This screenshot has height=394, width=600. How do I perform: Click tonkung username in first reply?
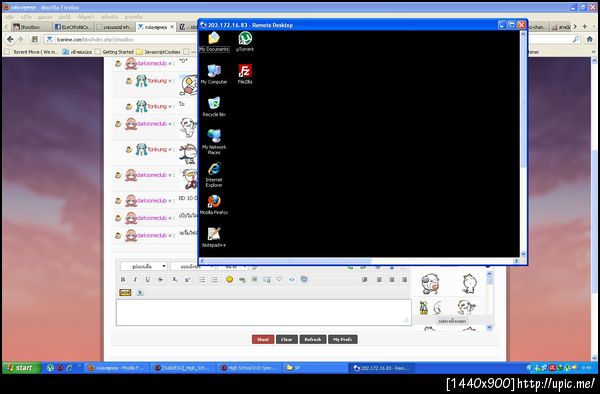(x=157, y=81)
